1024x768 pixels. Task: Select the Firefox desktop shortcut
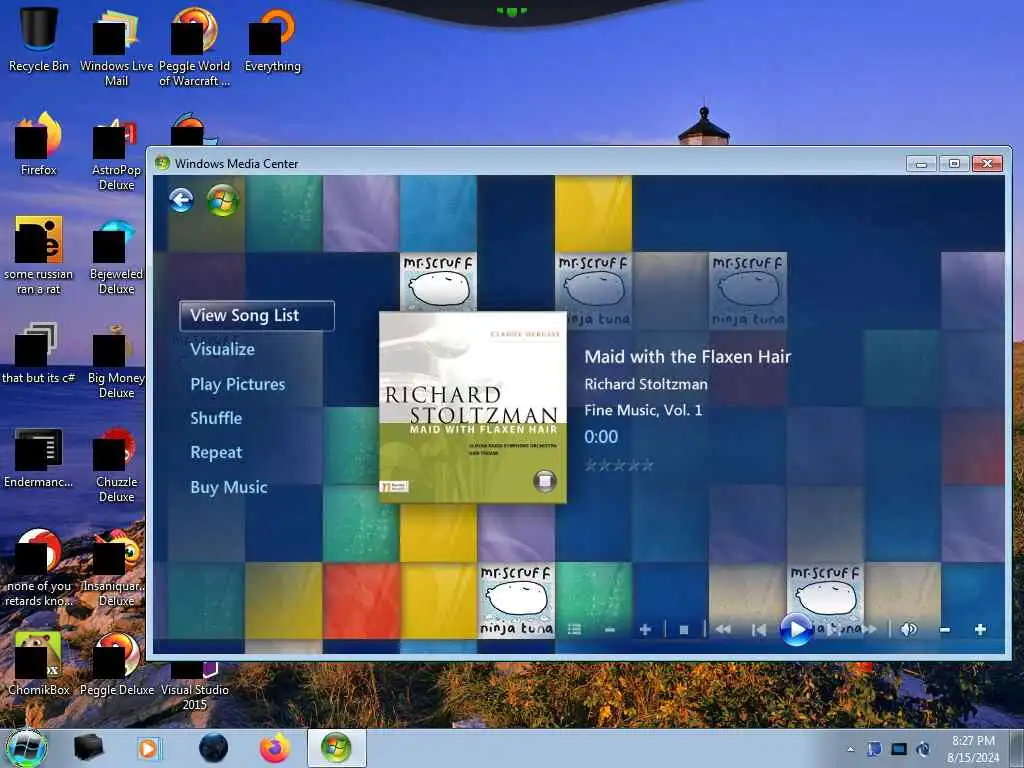tap(39, 144)
